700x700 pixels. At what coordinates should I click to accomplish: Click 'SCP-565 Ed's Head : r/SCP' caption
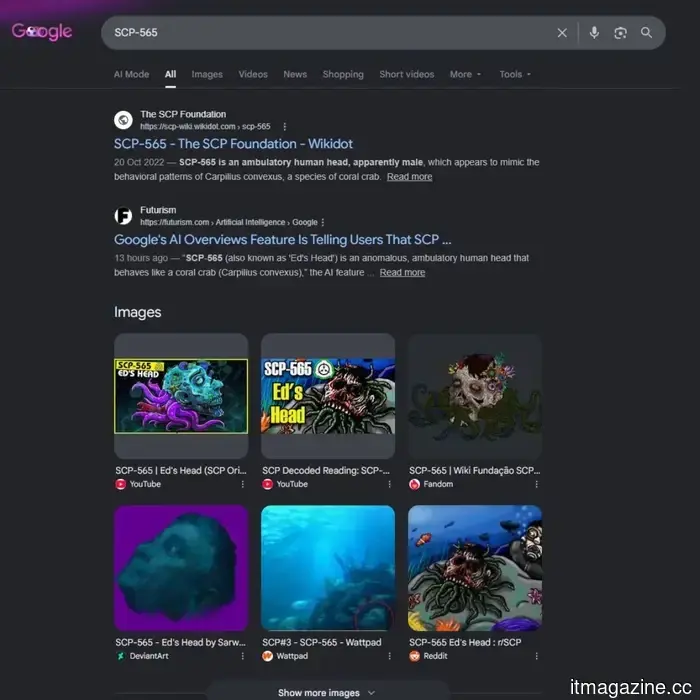point(465,642)
